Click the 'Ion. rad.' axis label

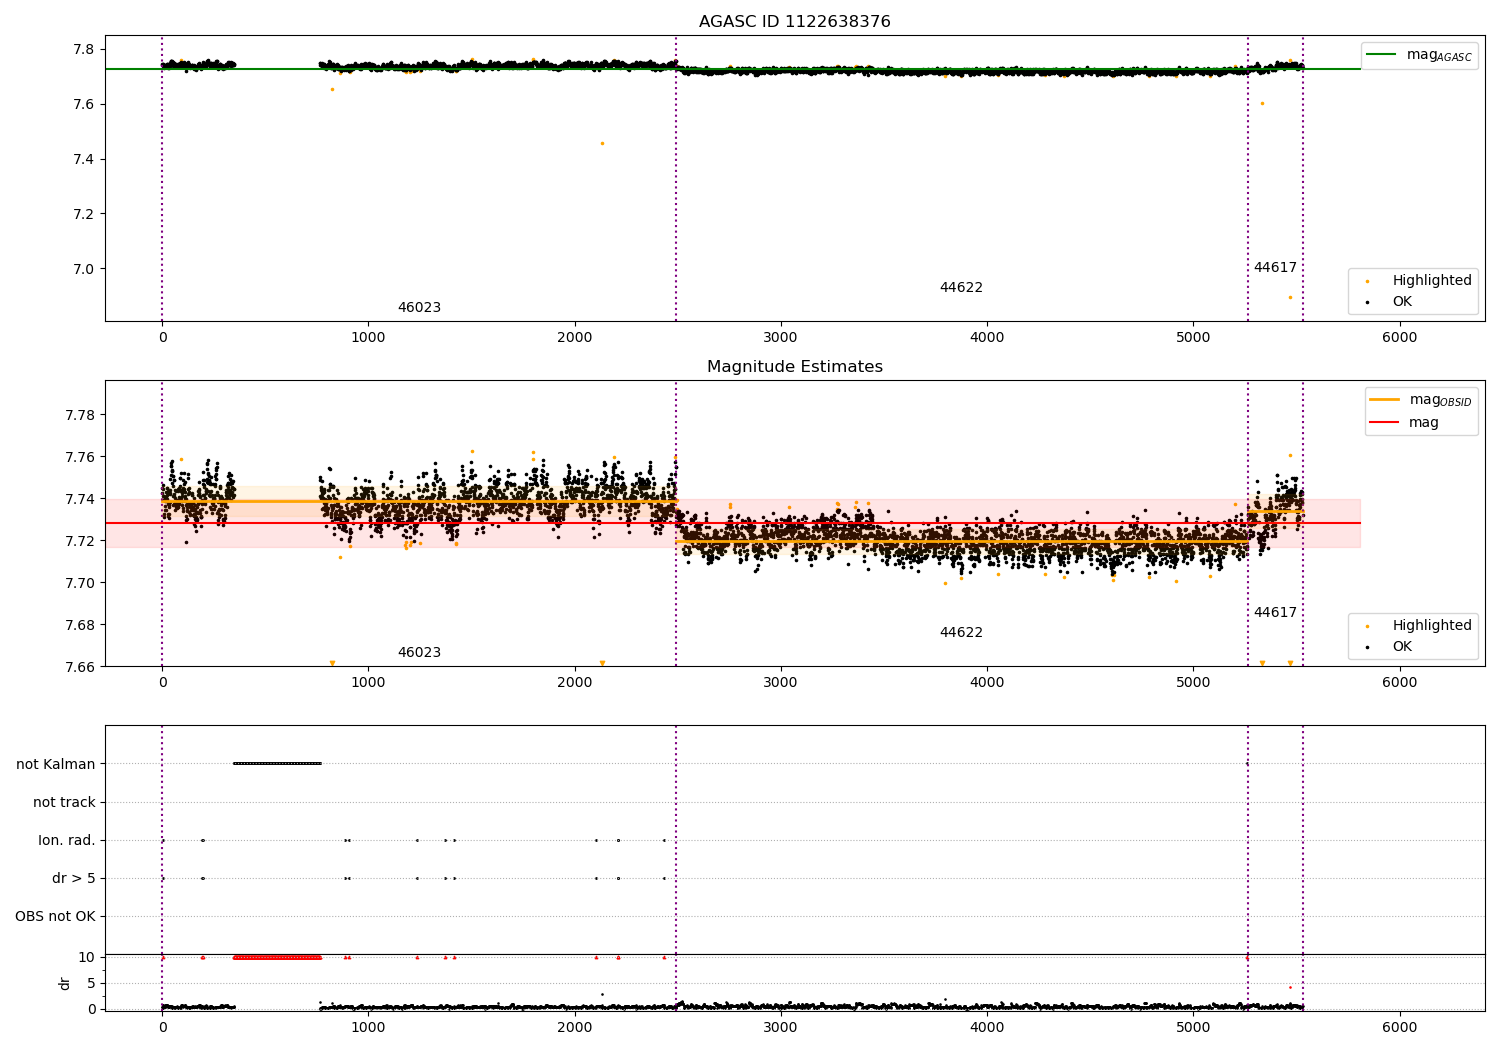click(67, 840)
